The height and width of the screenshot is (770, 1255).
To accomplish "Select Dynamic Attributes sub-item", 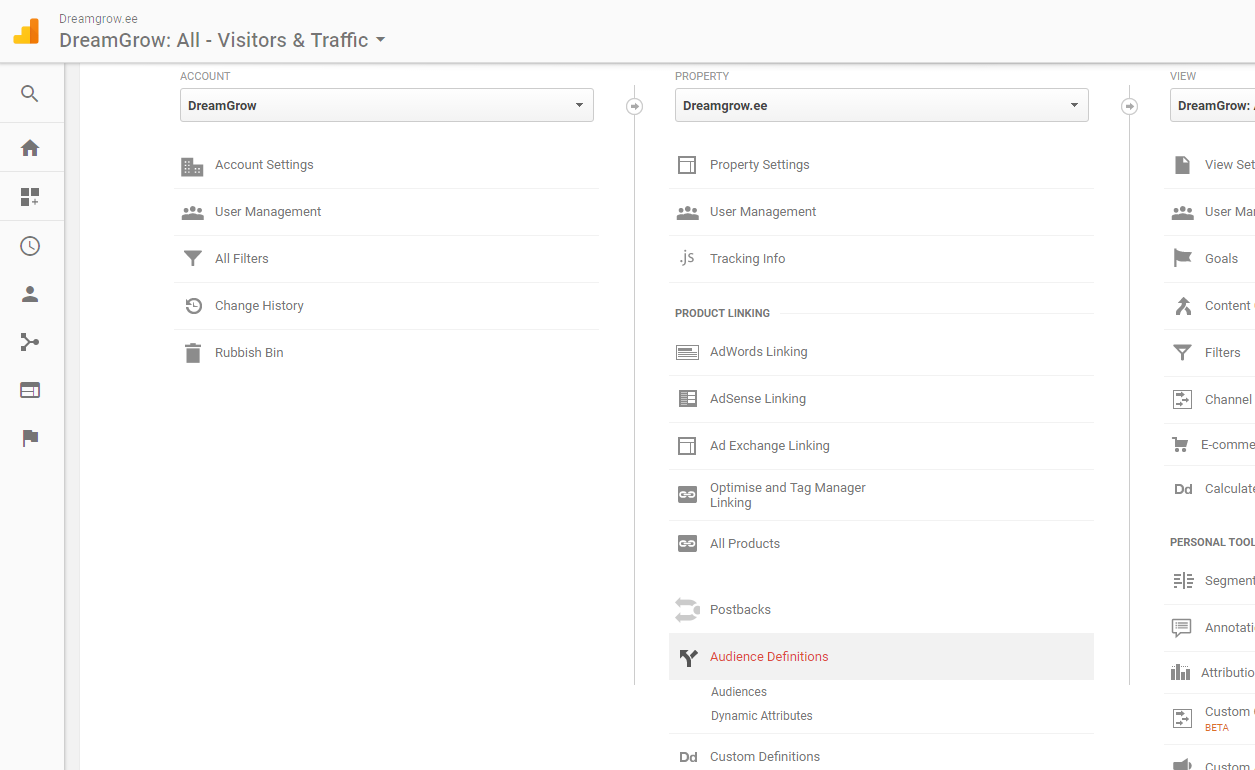I will [761, 716].
